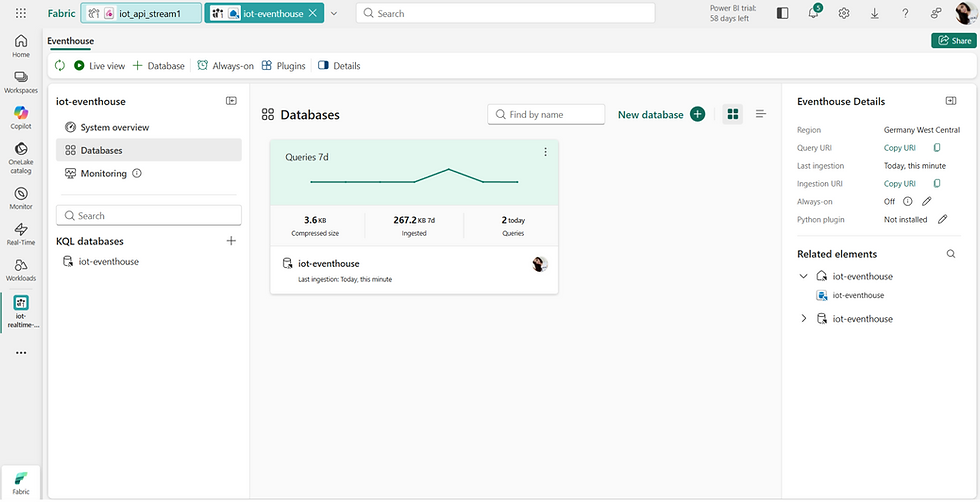Open Copilot from the sidebar
The image size is (980, 502).
21,117
